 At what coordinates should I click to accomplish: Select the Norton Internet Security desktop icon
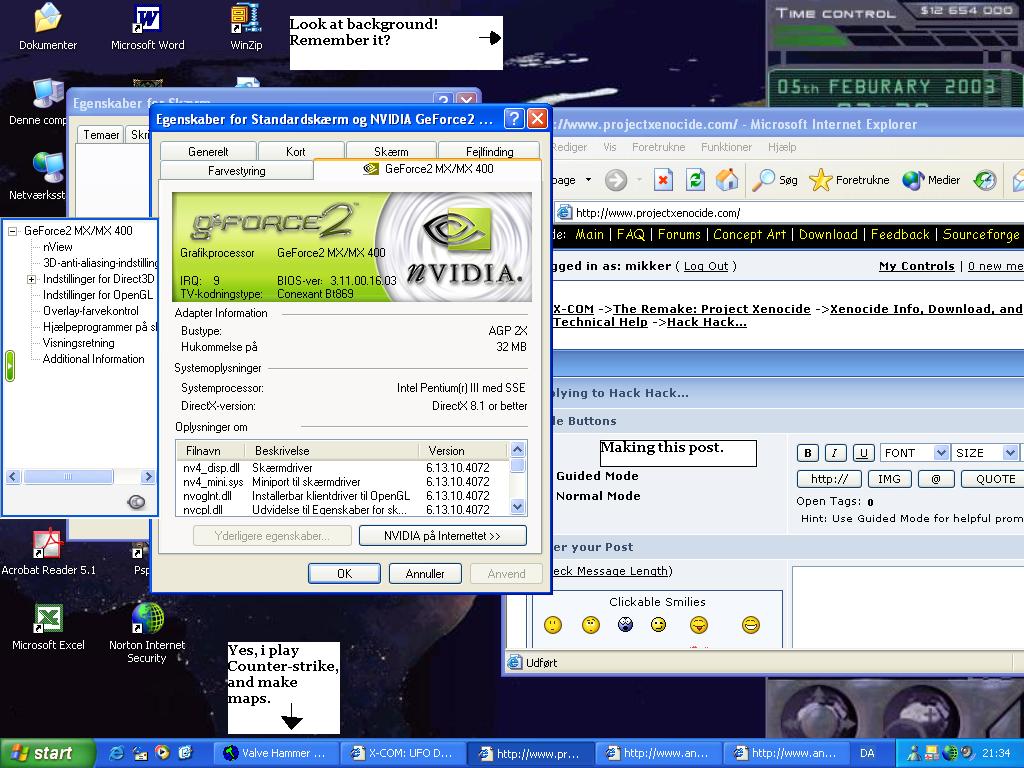tap(147, 633)
